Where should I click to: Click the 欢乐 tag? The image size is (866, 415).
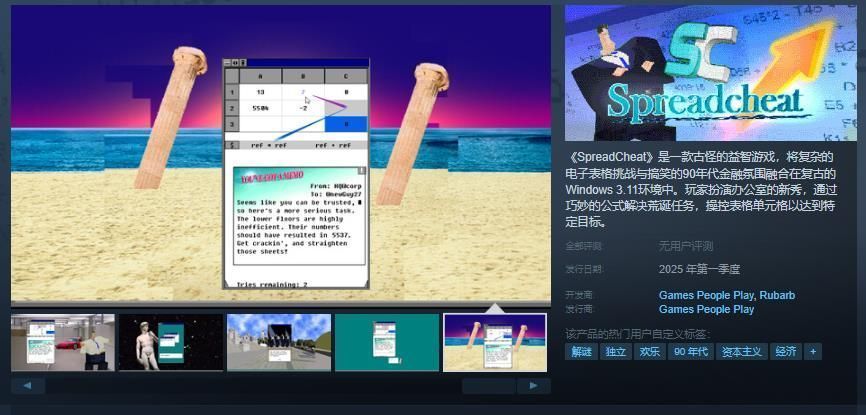coord(650,351)
